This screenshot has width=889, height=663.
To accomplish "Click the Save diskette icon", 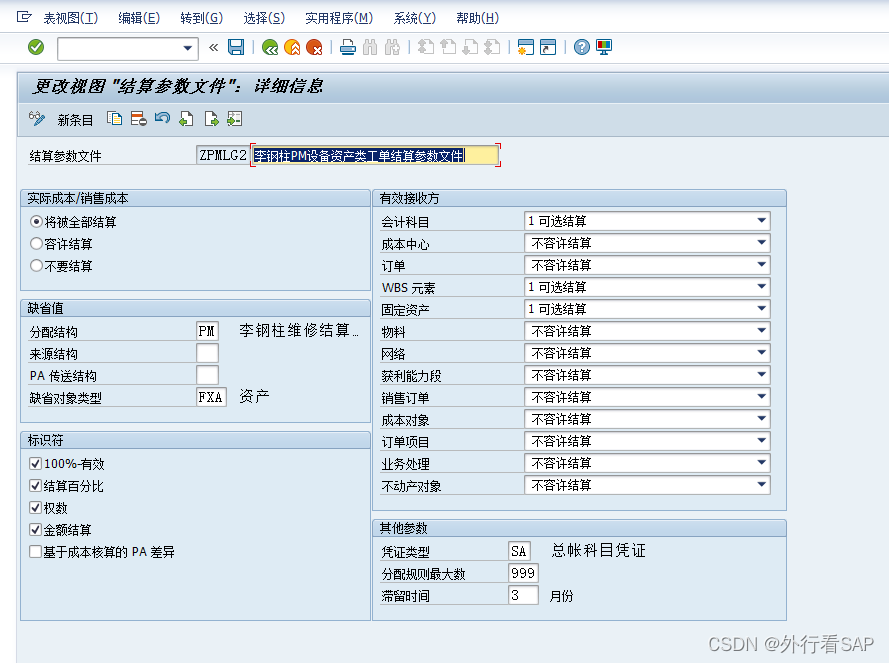I will point(236,47).
